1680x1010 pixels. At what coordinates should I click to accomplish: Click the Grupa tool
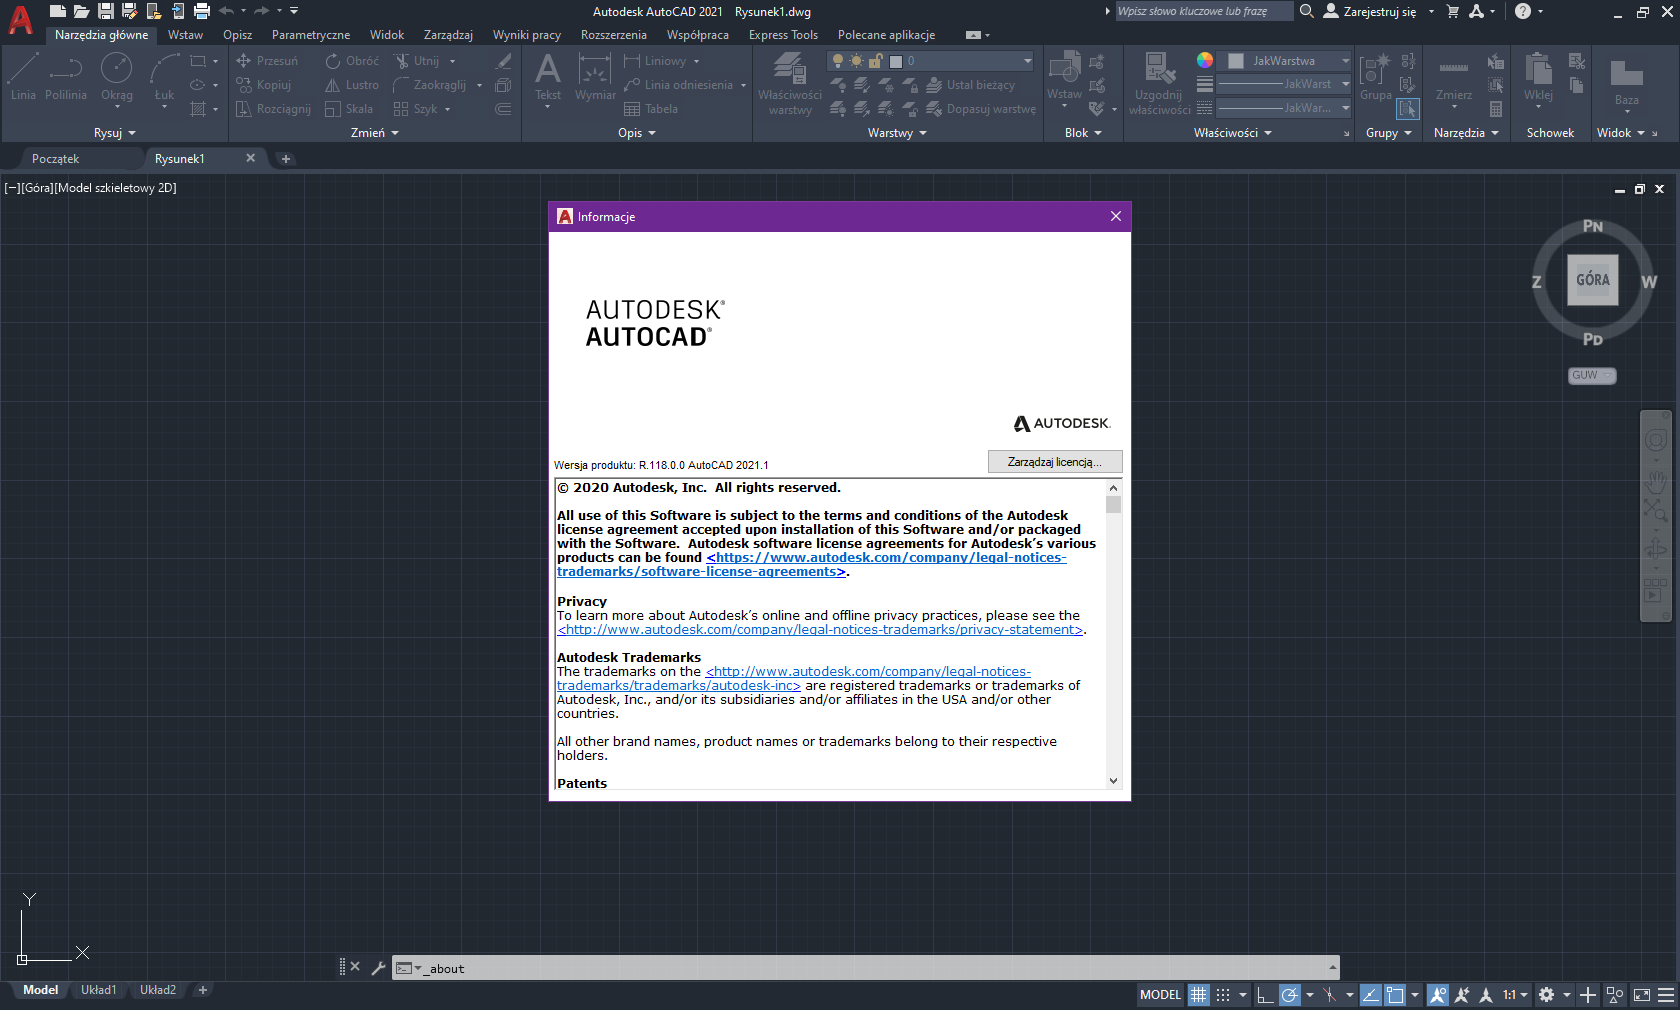(1376, 77)
